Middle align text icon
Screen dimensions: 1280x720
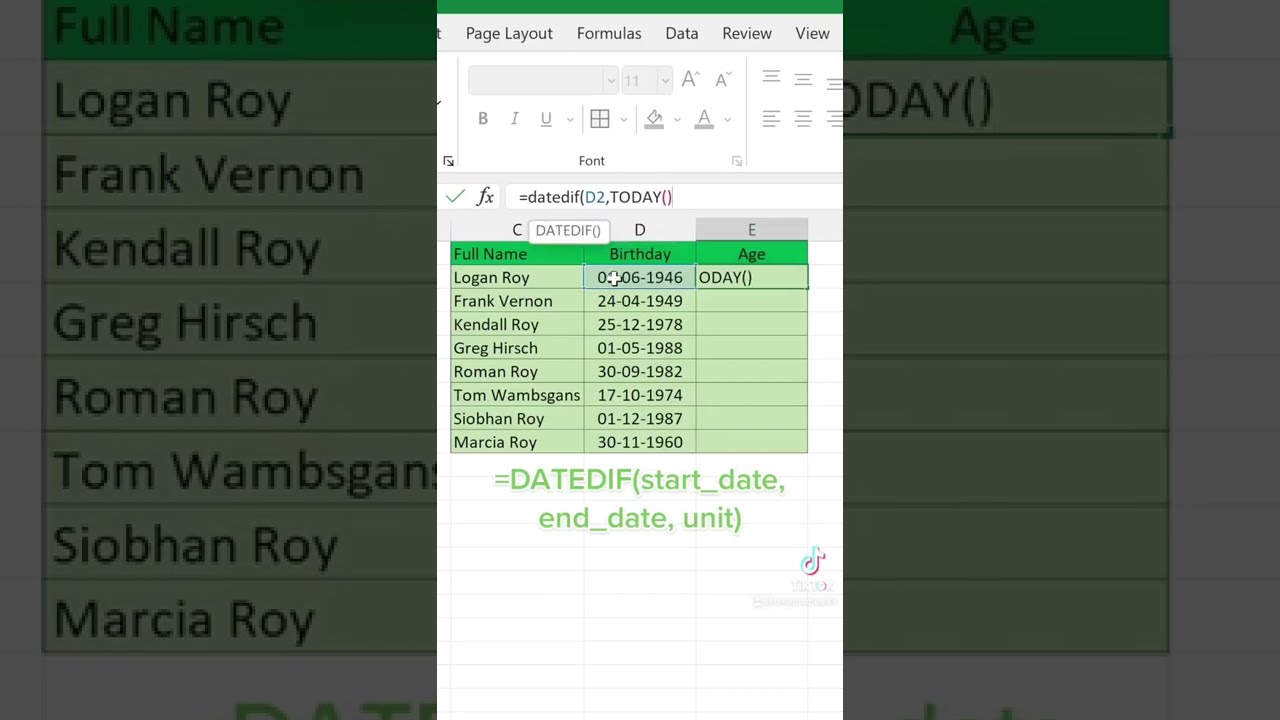point(803,78)
